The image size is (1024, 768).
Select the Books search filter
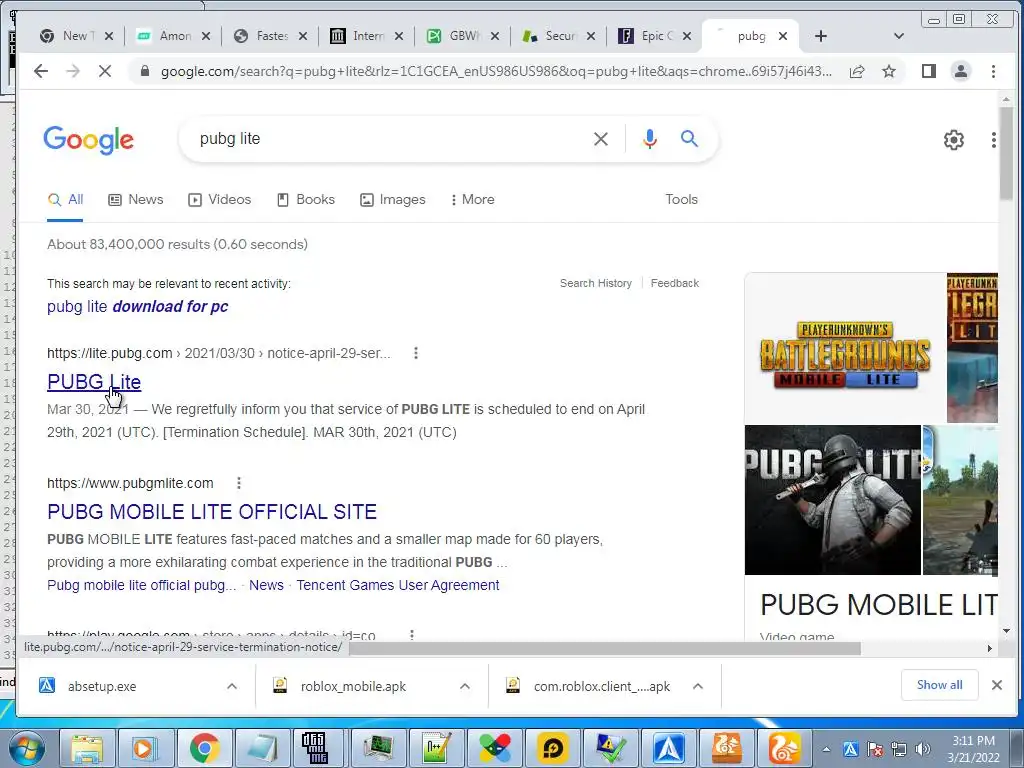306,200
